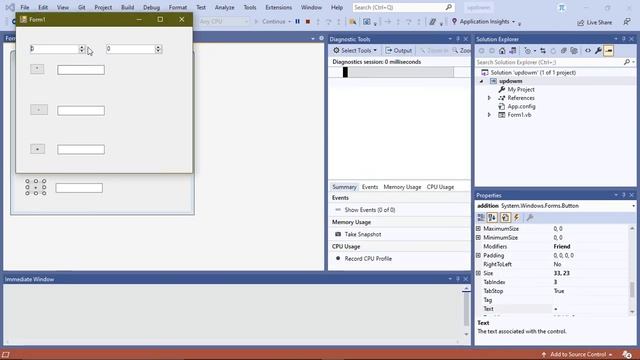Show the Properties page icon
The image size is (640, 360).
tap(505, 218)
